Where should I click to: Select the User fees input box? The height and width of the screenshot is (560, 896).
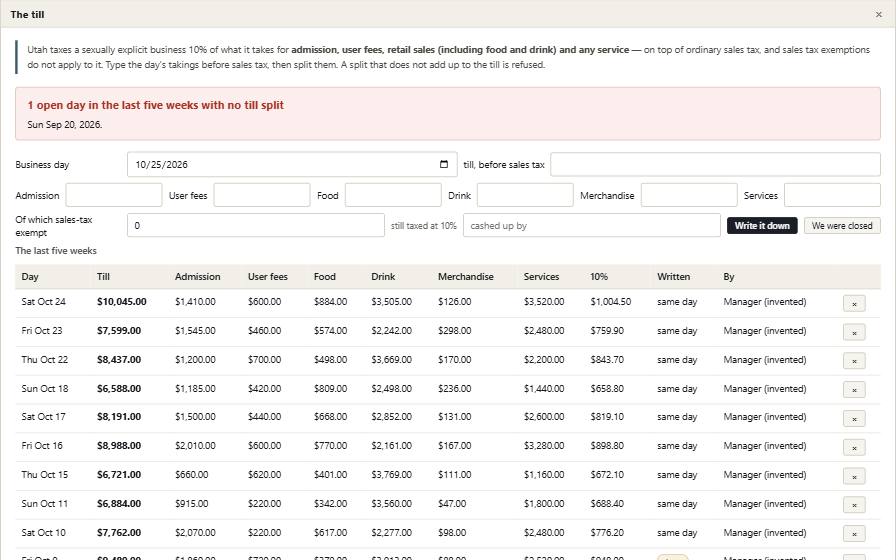(262, 195)
